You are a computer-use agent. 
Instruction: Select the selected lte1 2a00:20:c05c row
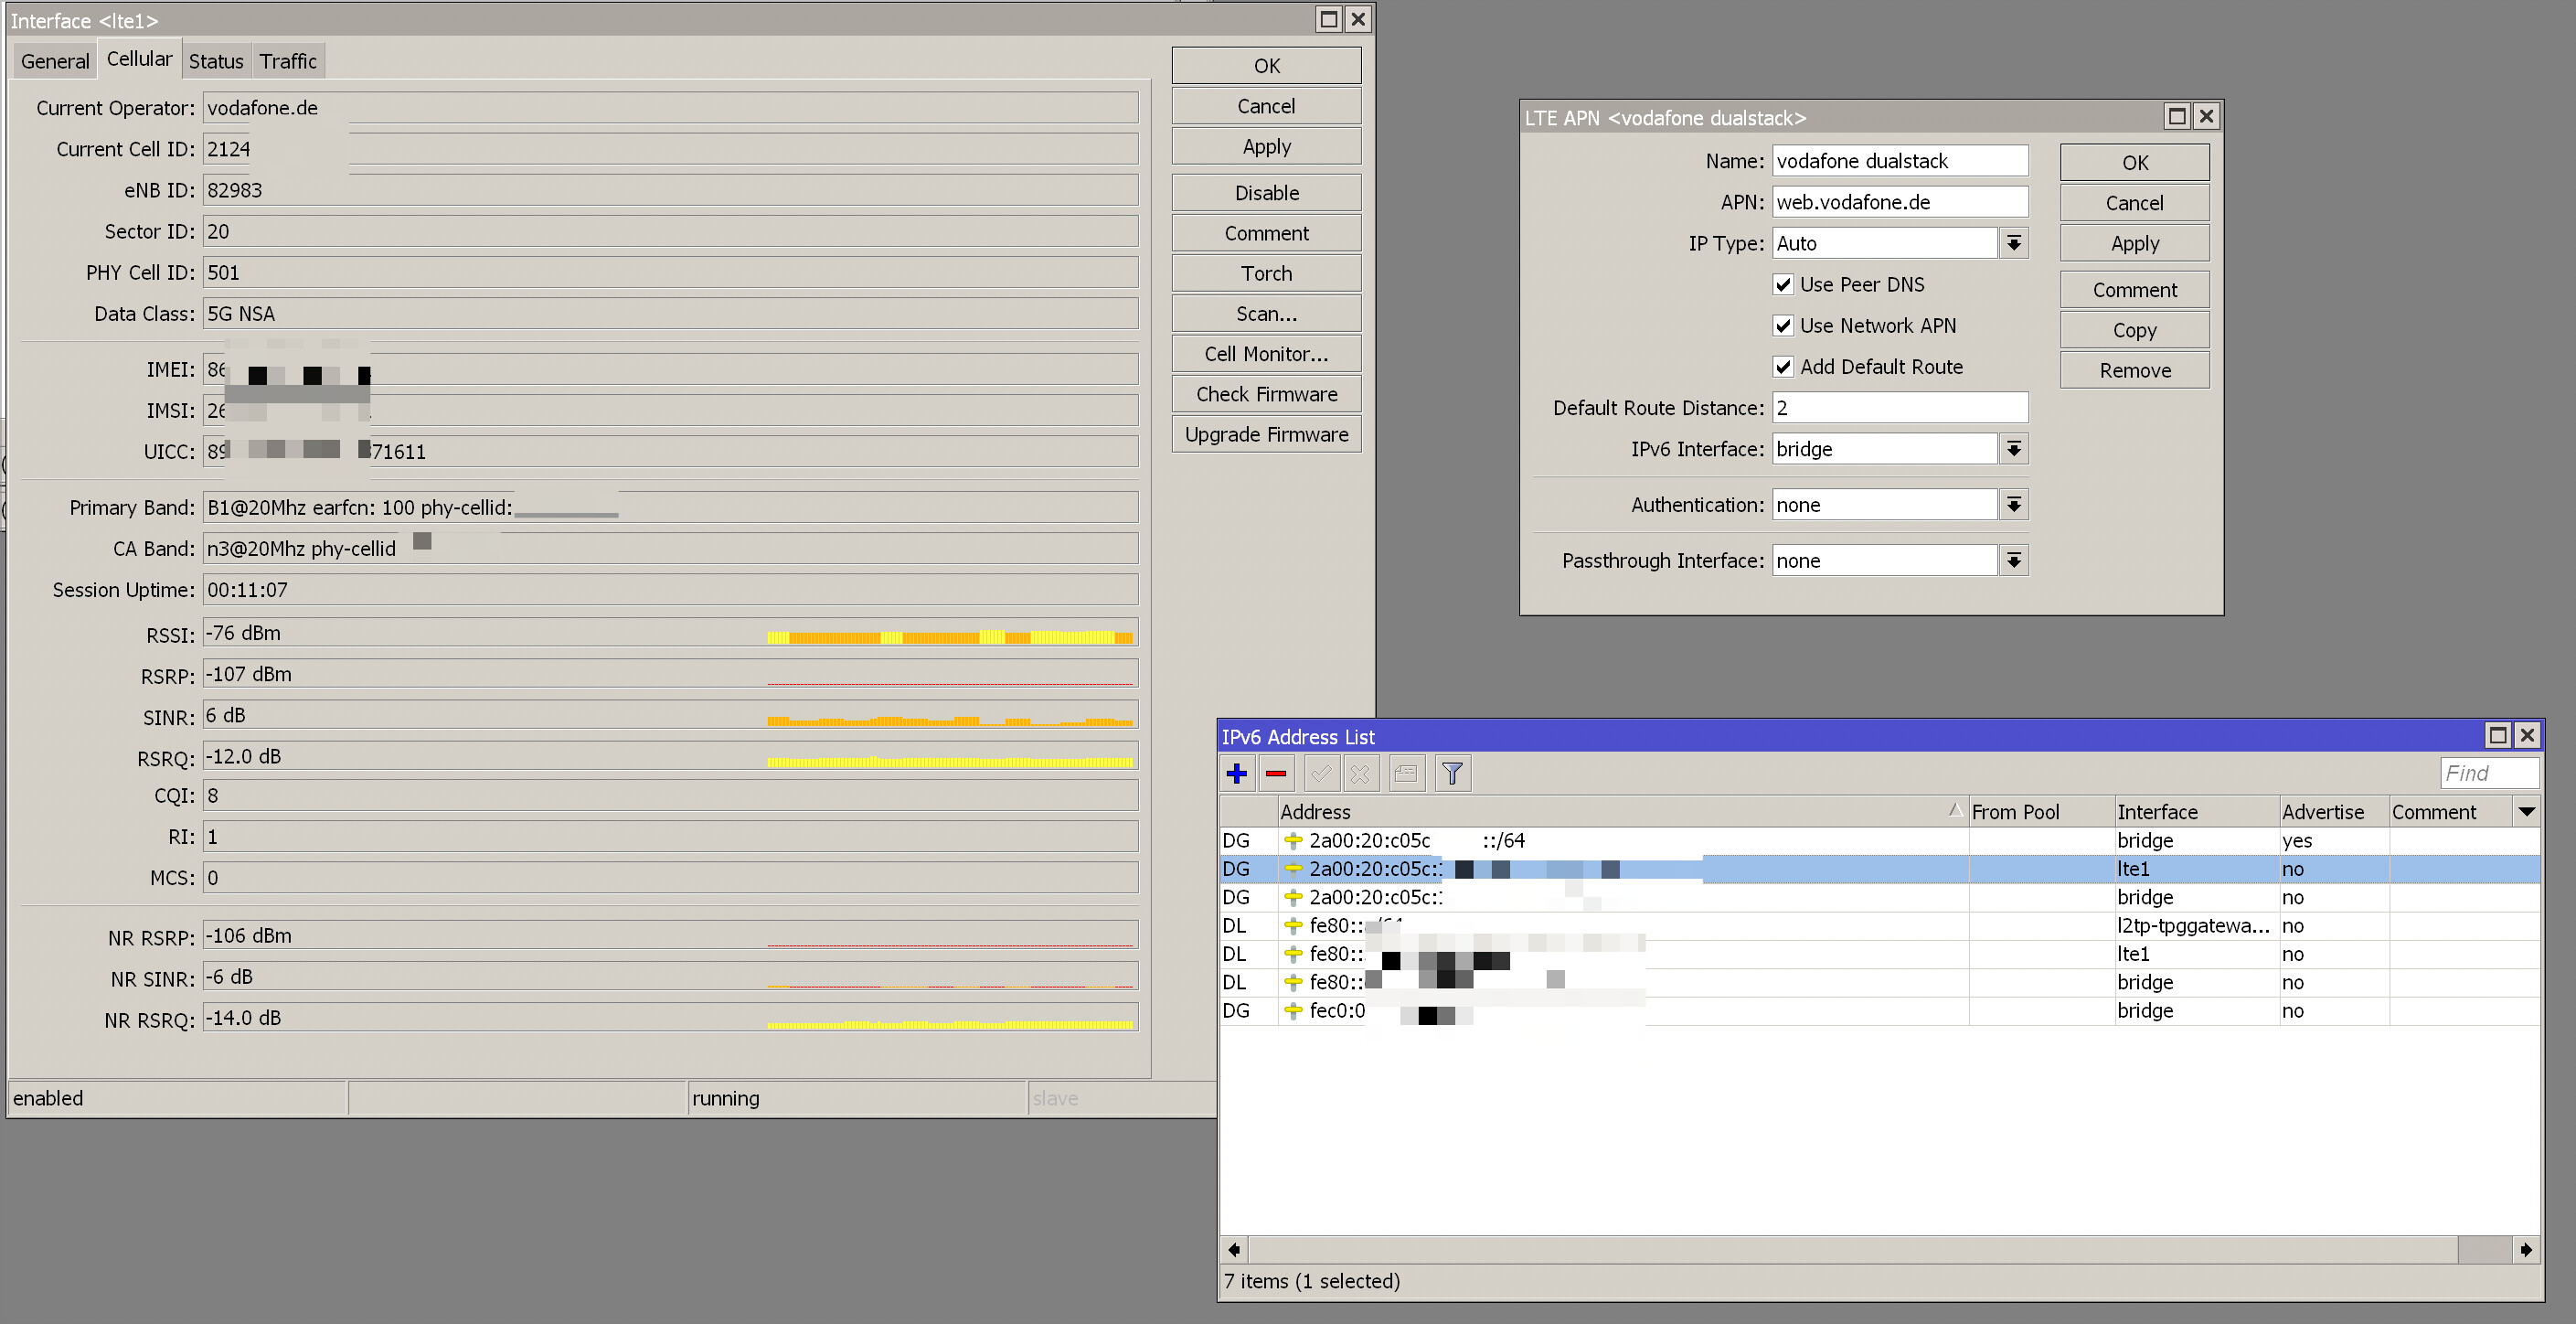pos(1880,869)
